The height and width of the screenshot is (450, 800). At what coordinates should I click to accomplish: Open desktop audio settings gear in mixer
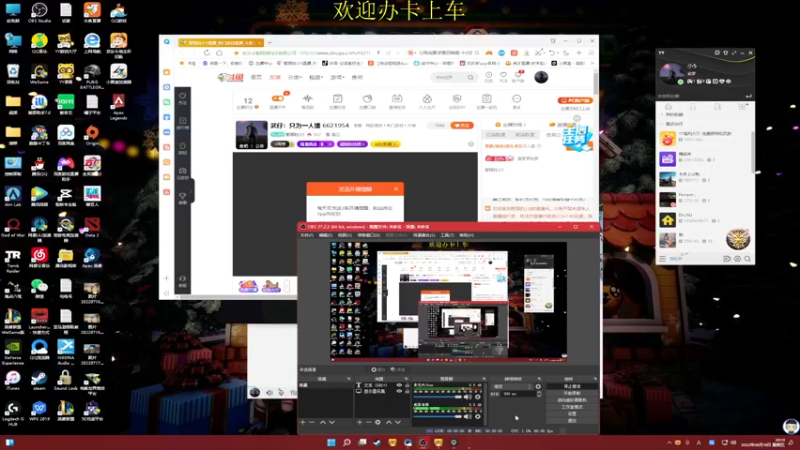click(x=478, y=416)
